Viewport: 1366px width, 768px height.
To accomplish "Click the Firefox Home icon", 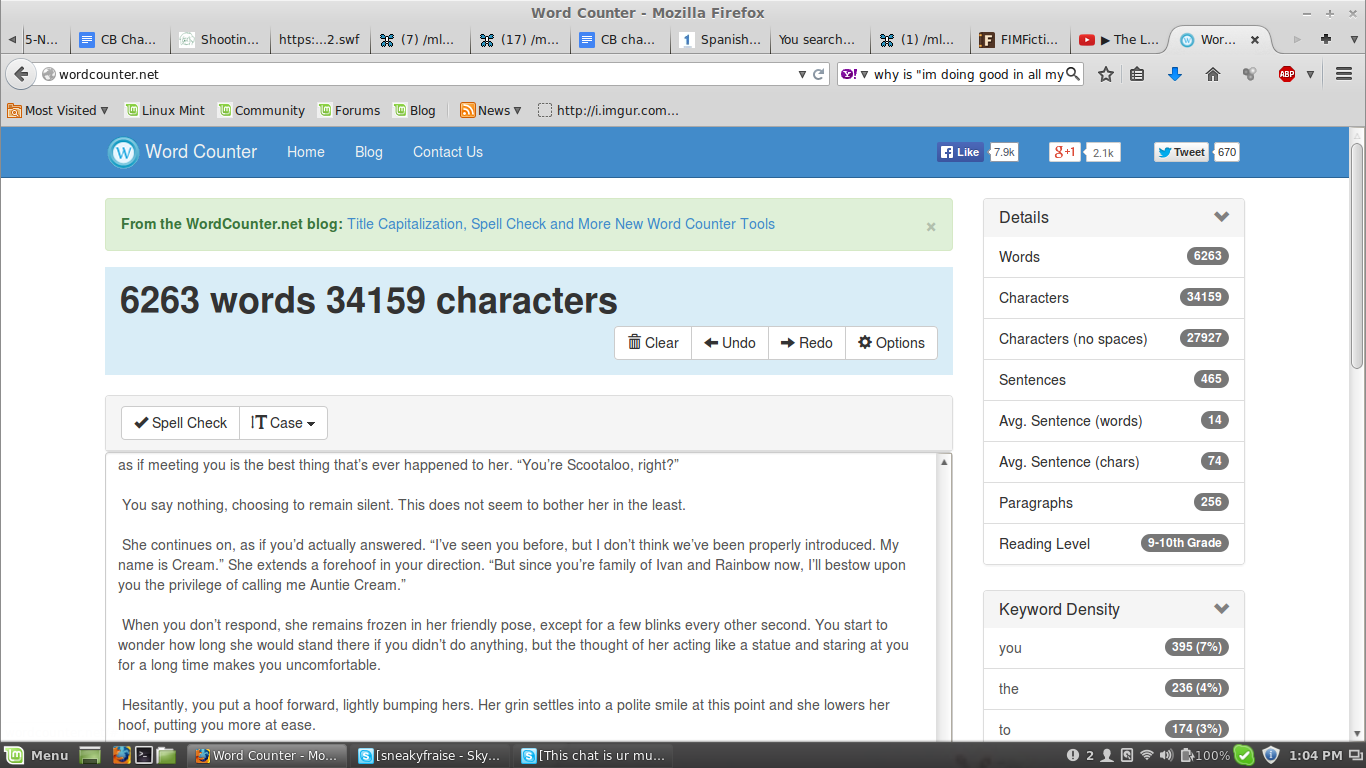I will pyautogui.click(x=1213, y=74).
